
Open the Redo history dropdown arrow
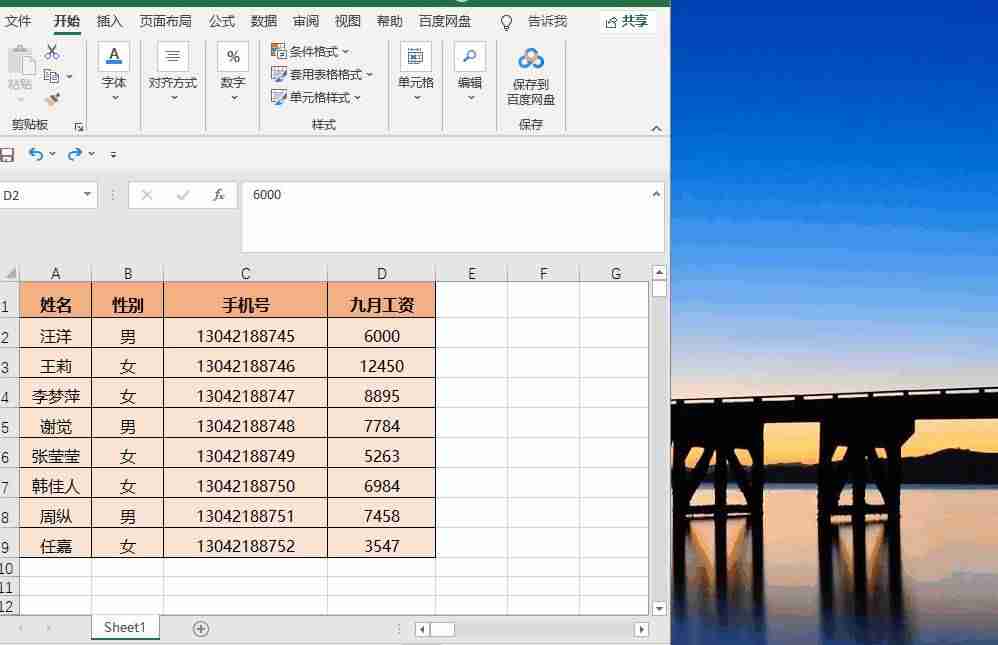pos(92,154)
